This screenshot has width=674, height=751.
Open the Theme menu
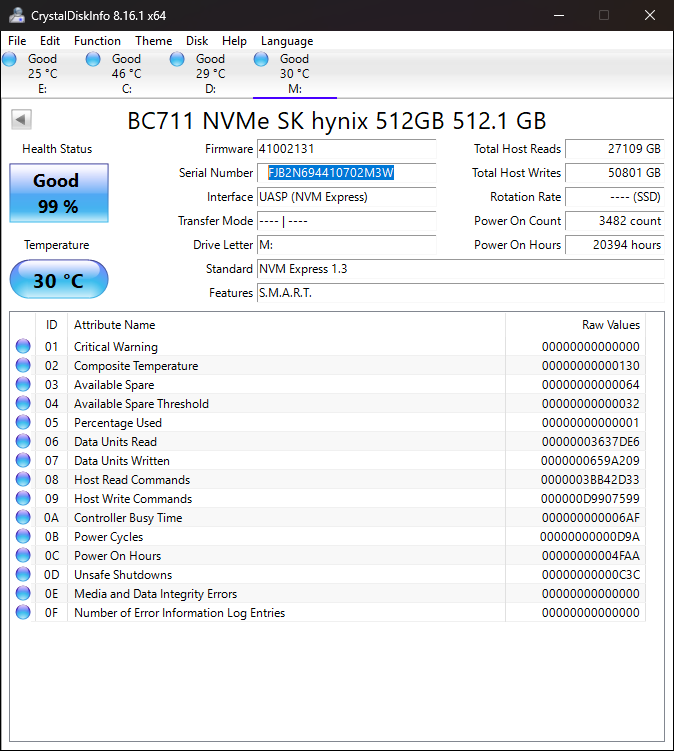click(153, 41)
